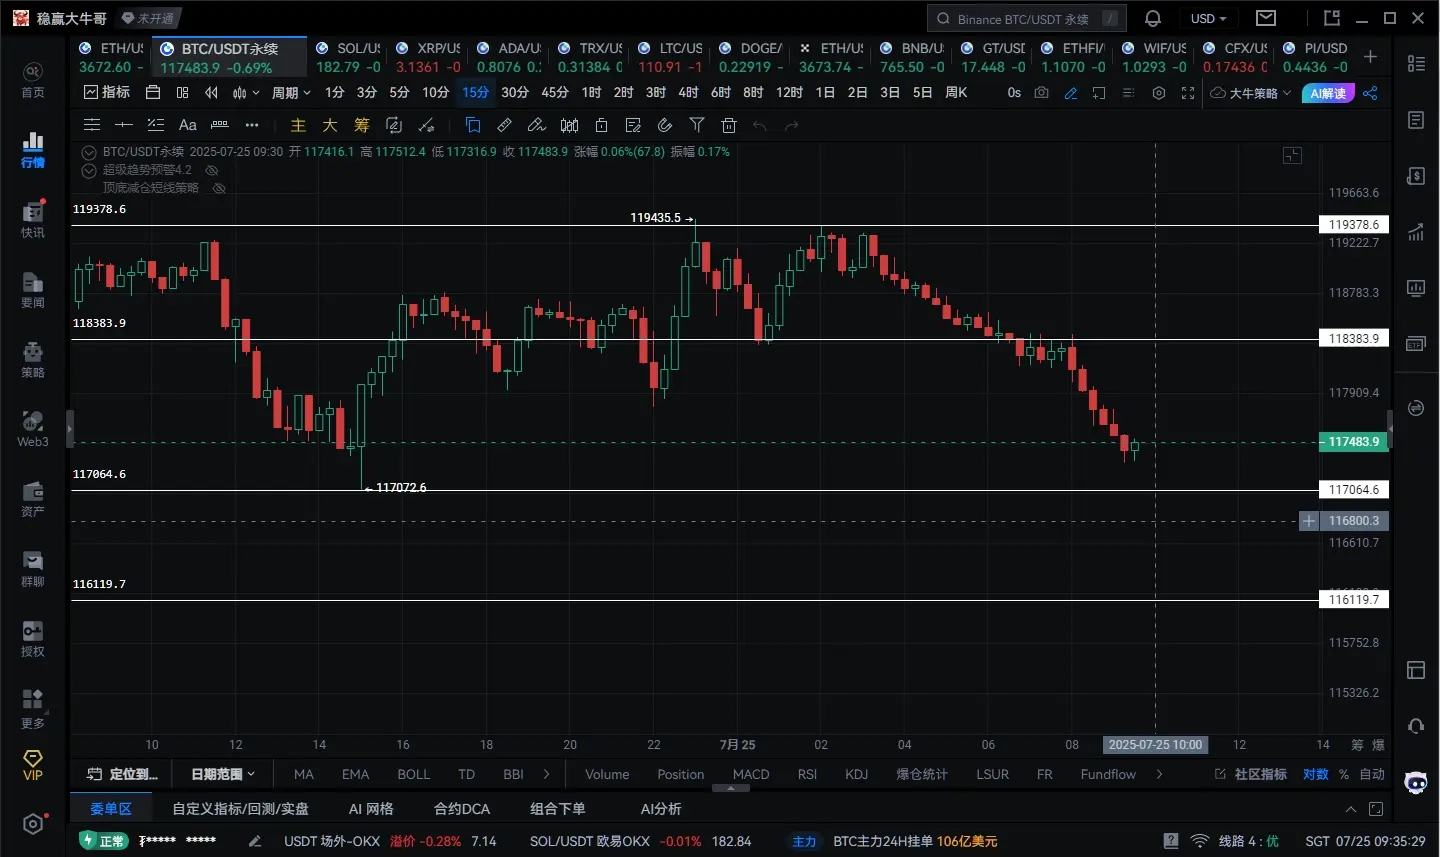Select the 1日 timeframe
This screenshot has height=857, width=1440.
[x=825, y=93]
